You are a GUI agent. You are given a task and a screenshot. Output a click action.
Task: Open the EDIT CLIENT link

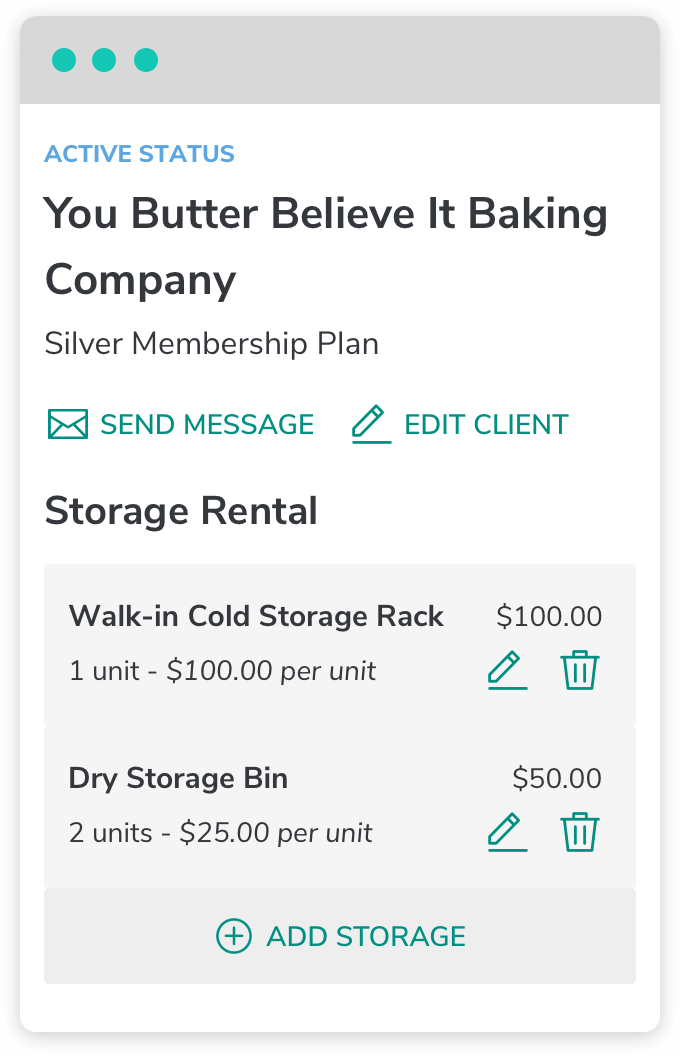click(x=486, y=425)
